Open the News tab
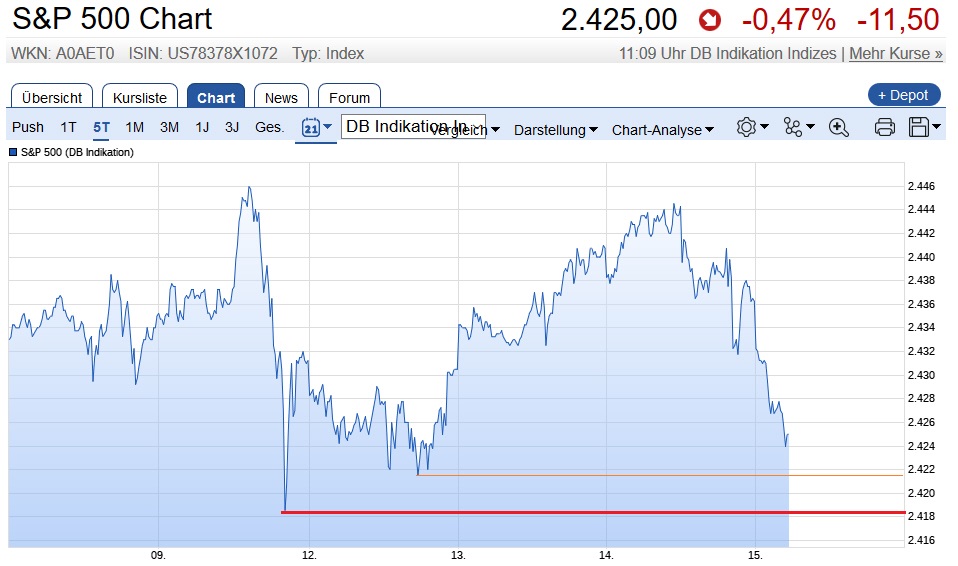 (x=281, y=97)
